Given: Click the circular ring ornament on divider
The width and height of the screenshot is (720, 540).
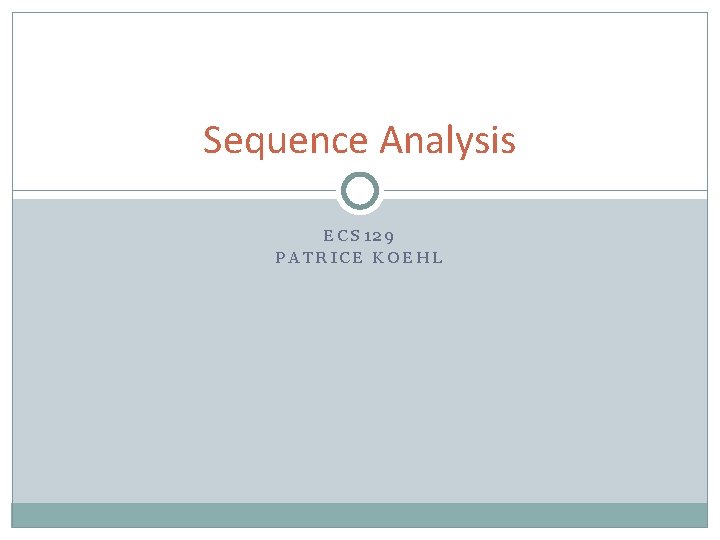Looking at the screenshot, I should point(360,191).
